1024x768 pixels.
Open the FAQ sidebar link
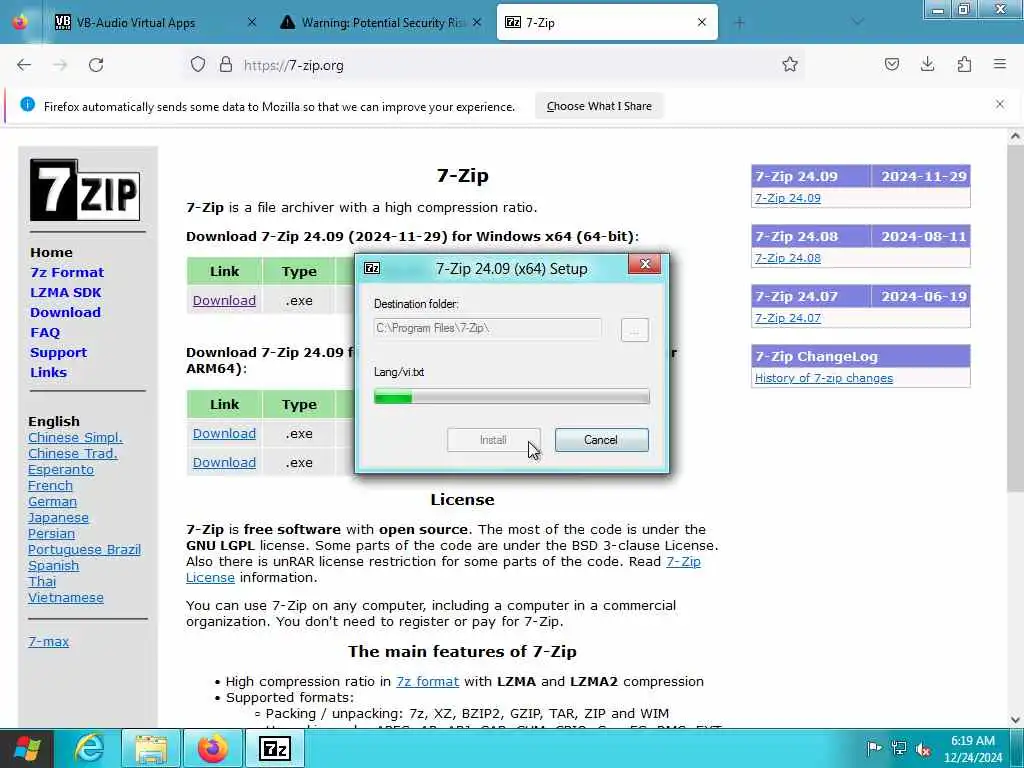coord(45,332)
